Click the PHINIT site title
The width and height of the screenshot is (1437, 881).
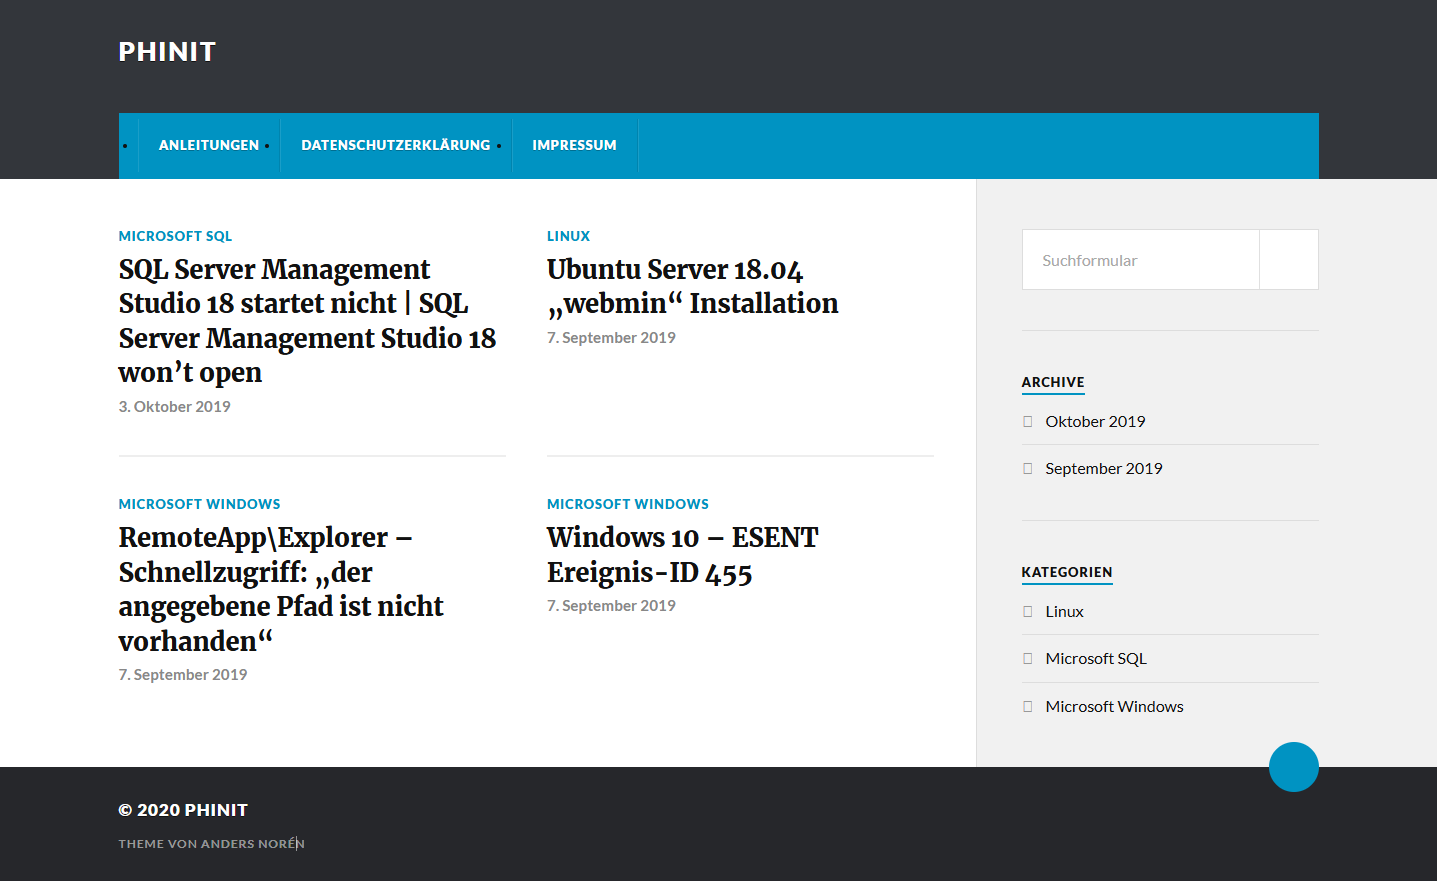(167, 52)
